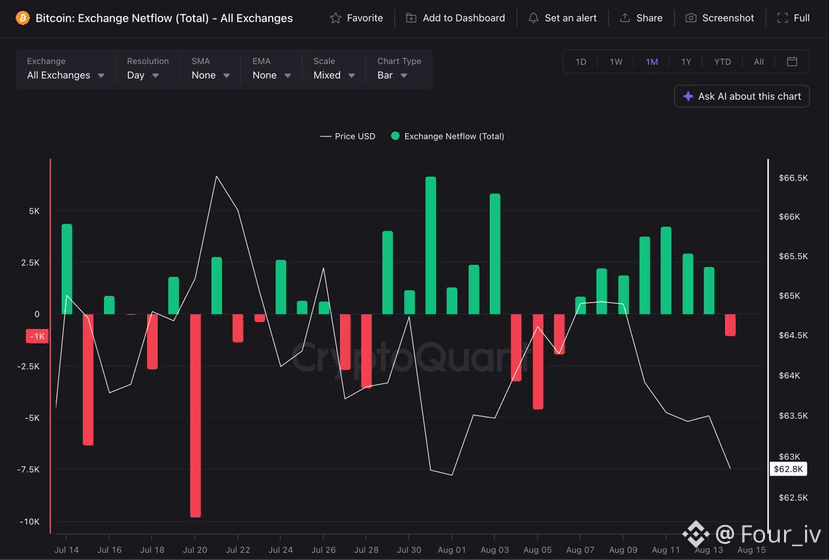Click the last red bar near Aug 14
This screenshot has height=560, width=829.
coord(730,325)
